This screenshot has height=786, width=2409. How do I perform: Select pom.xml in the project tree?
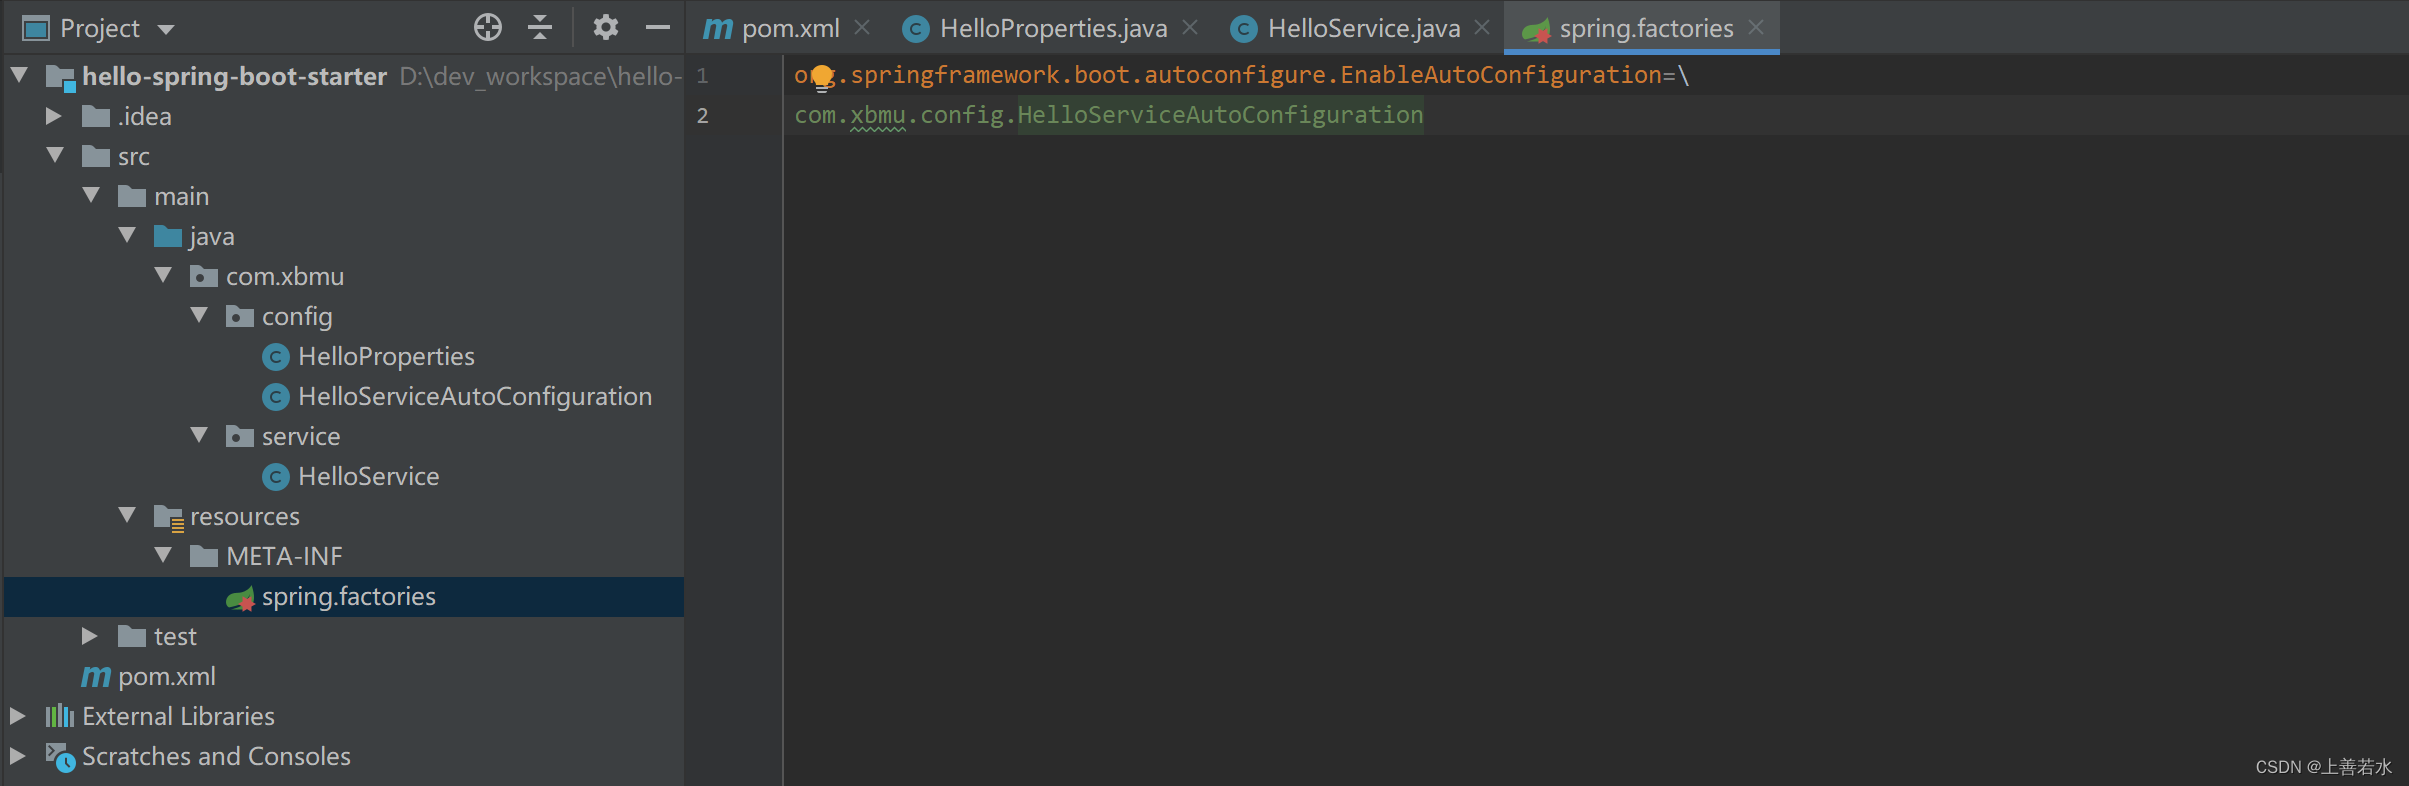click(x=166, y=676)
